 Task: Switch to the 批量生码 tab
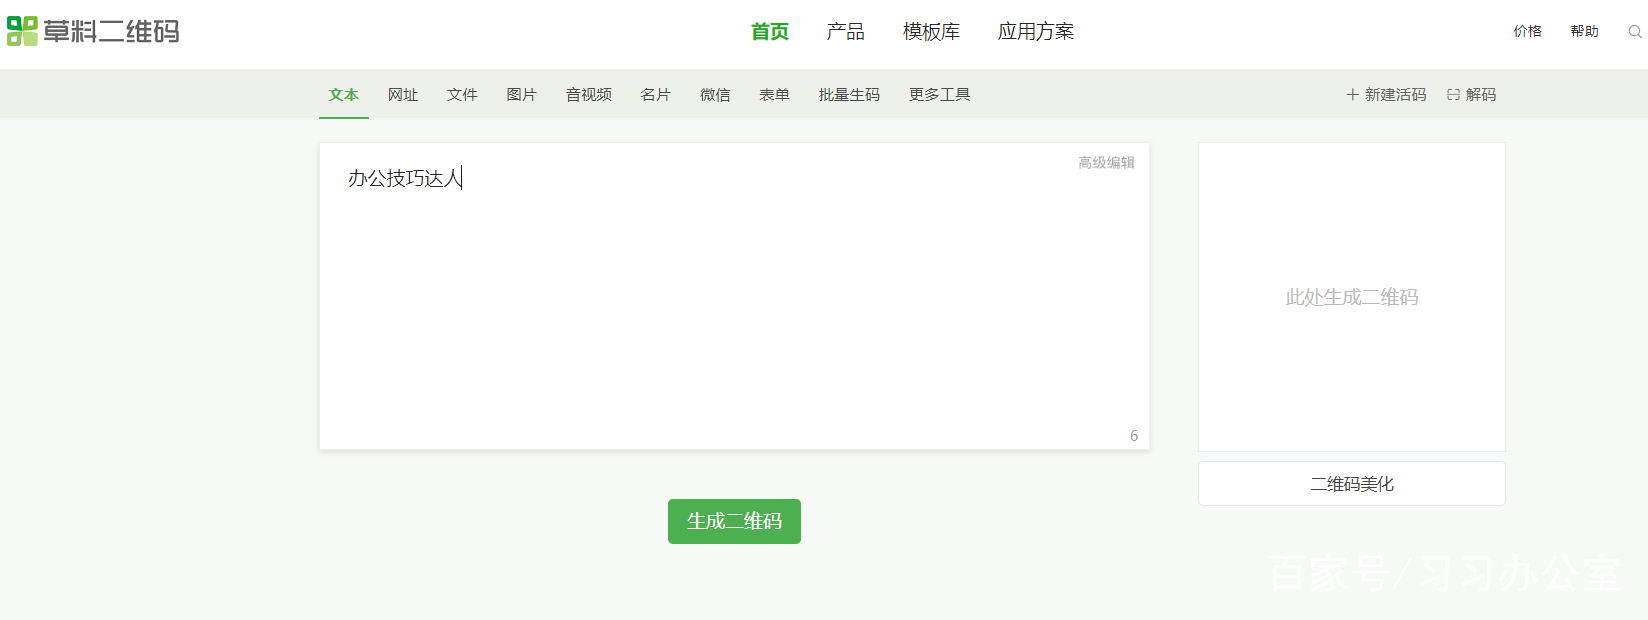tap(849, 95)
